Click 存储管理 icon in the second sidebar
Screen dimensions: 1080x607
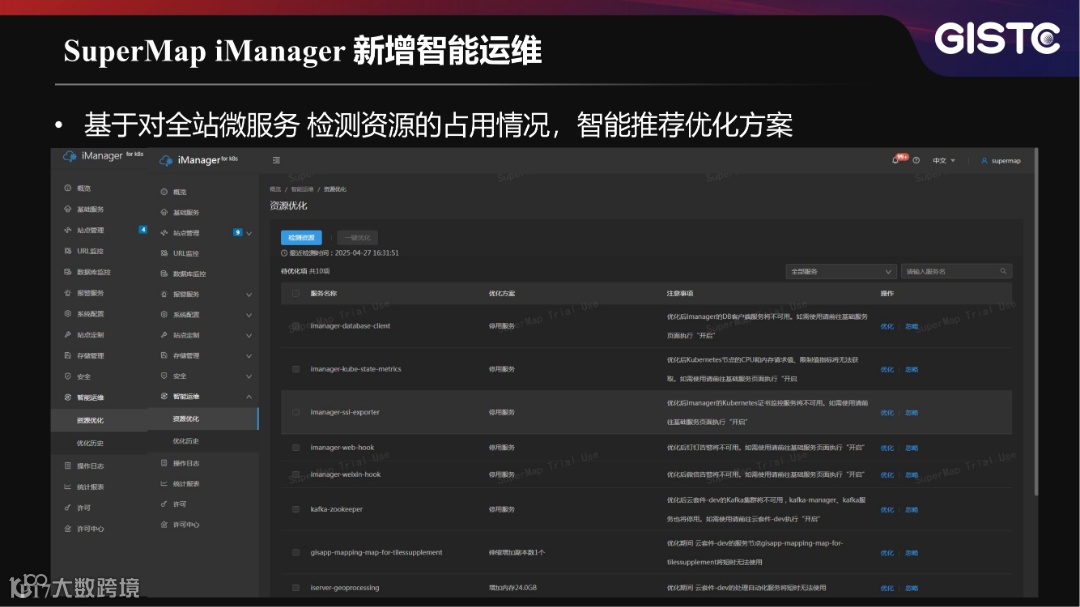(164, 356)
